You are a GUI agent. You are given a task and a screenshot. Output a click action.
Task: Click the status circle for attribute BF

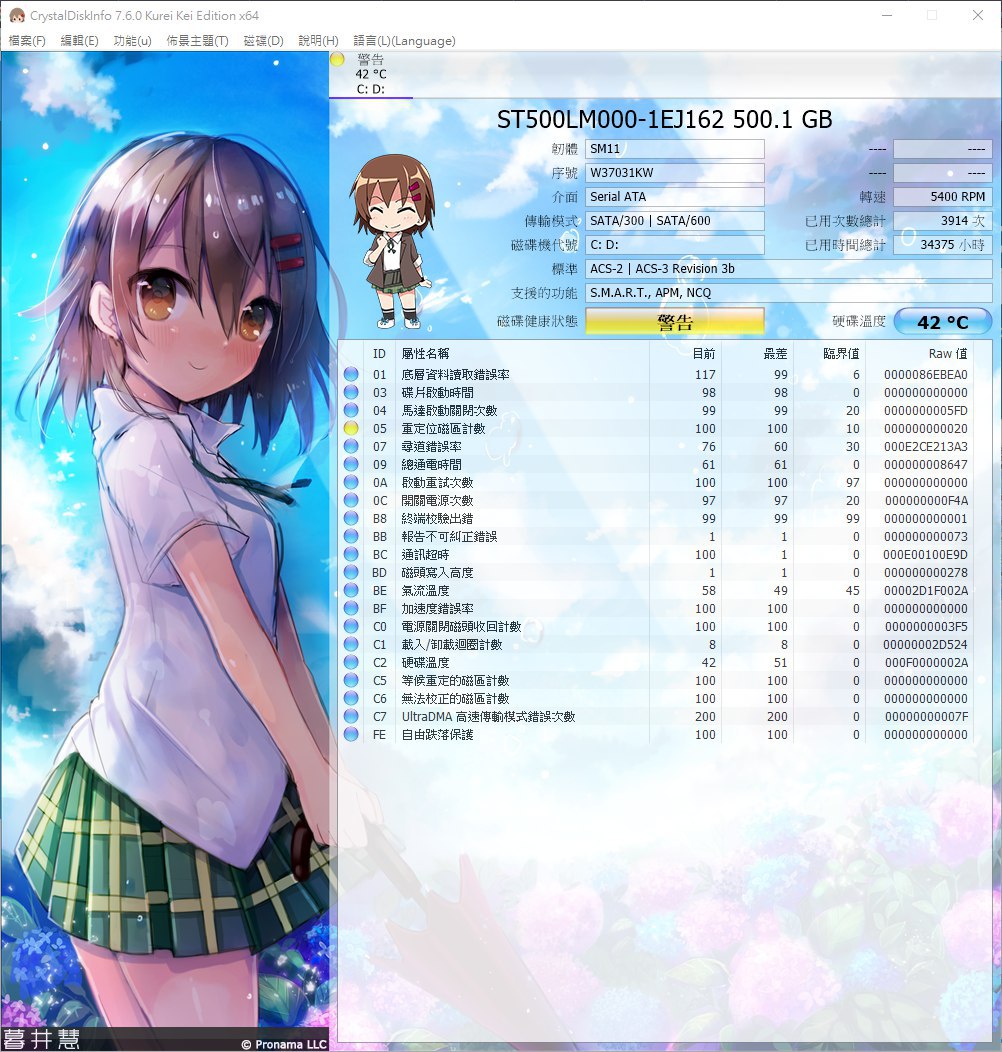[x=351, y=609]
